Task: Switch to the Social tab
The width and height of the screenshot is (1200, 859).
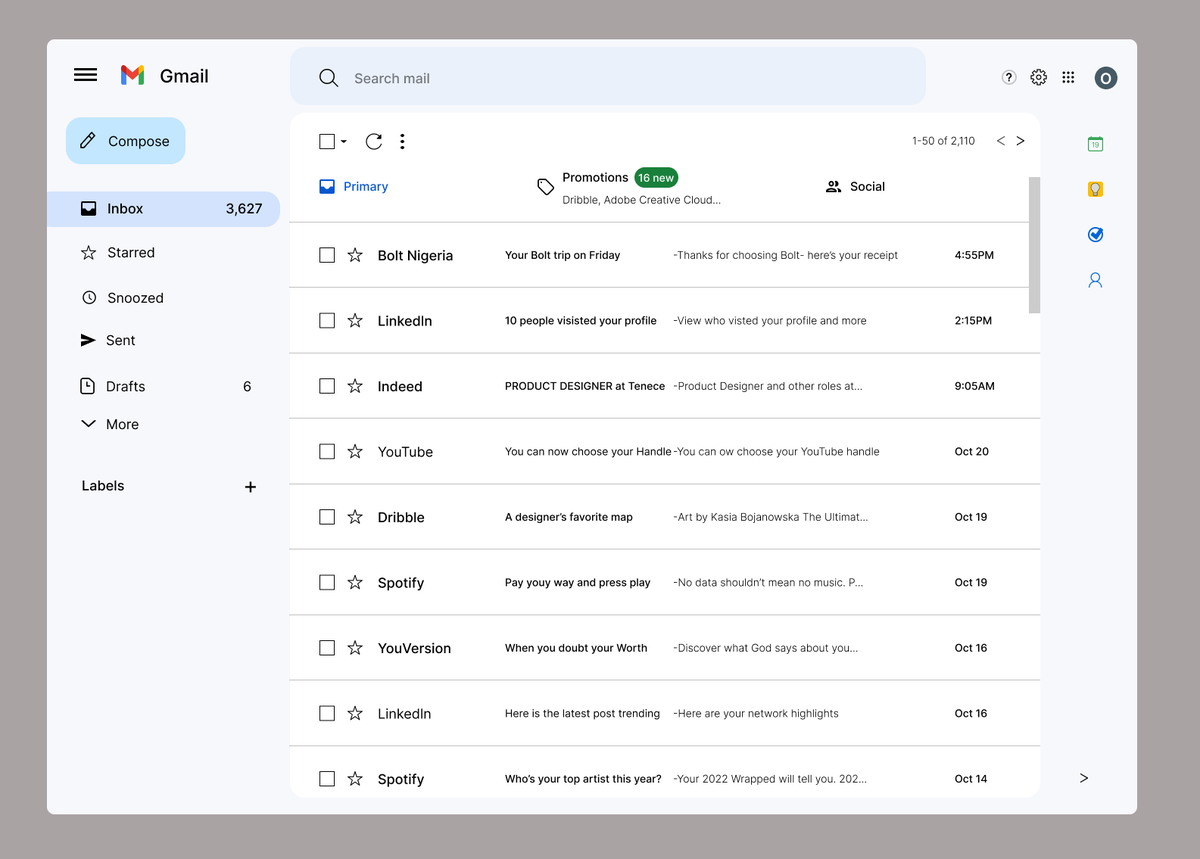Action: pos(856,186)
